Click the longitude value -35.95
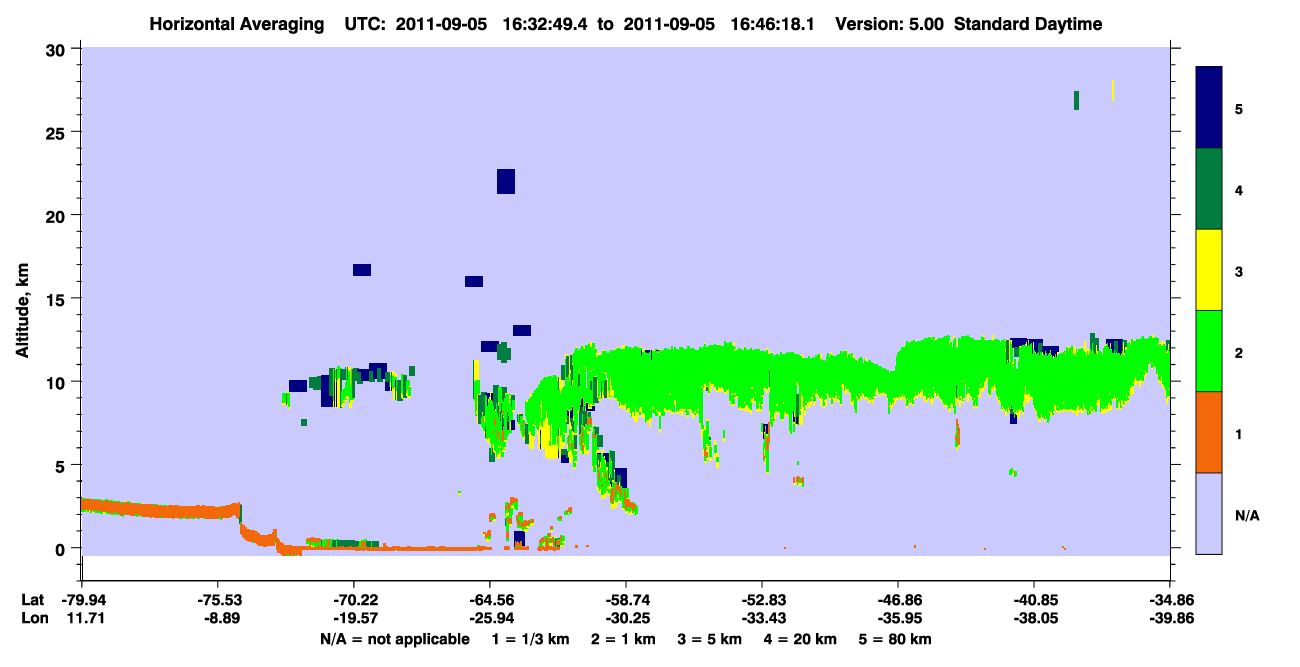The width and height of the screenshot is (1300, 667). click(x=898, y=618)
